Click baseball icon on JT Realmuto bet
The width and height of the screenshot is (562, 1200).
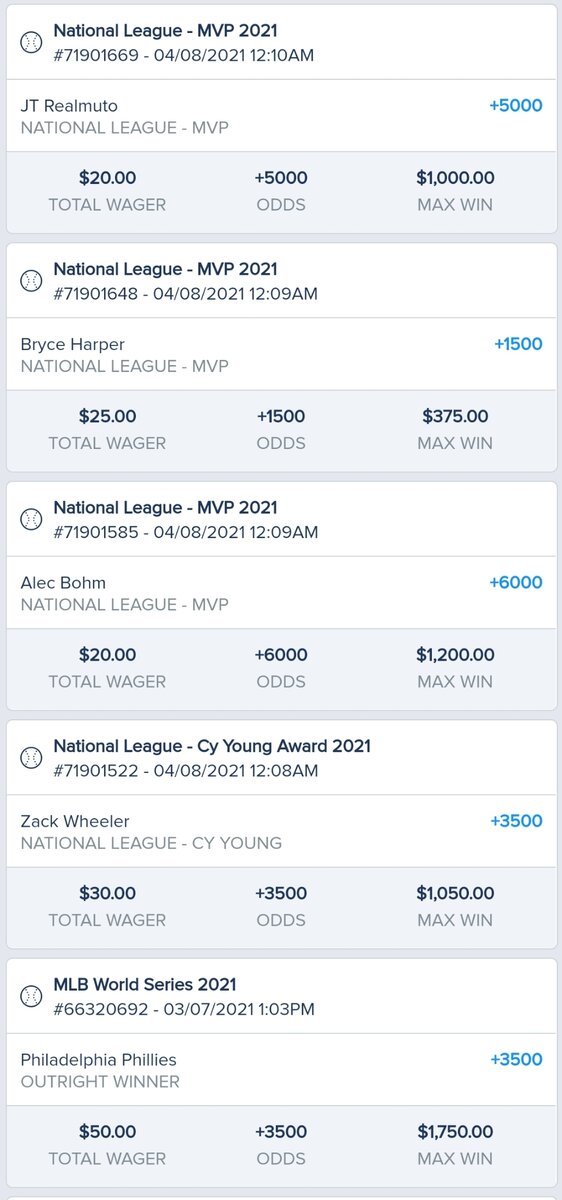(x=31, y=42)
